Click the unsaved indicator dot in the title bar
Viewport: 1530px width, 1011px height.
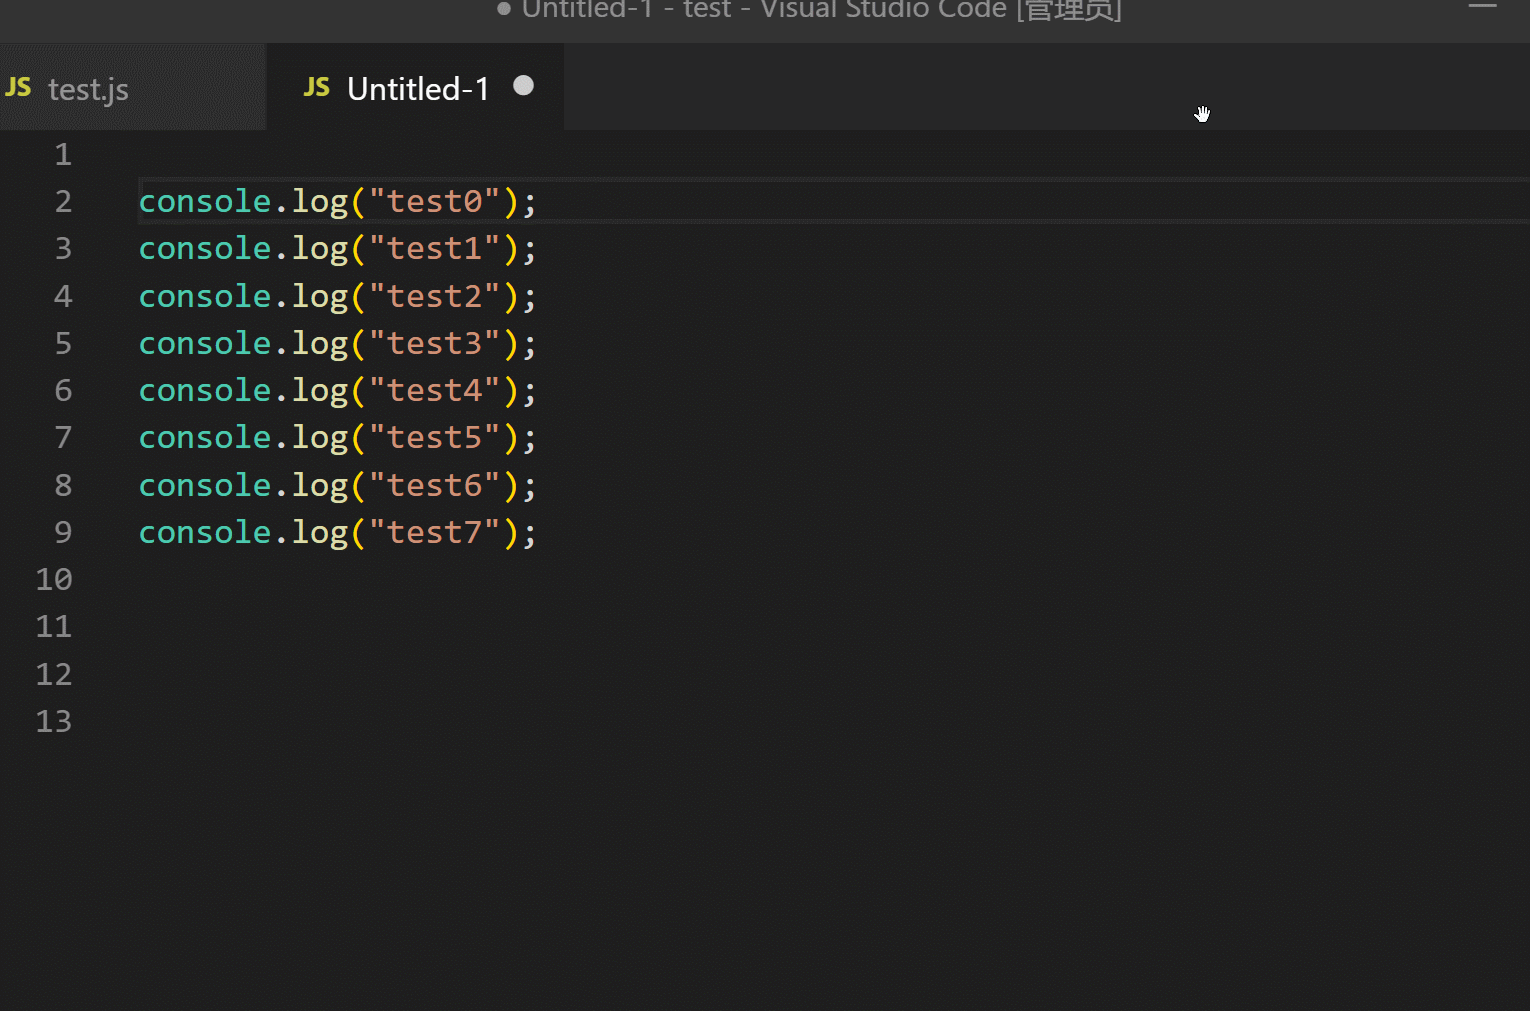(502, 10)
